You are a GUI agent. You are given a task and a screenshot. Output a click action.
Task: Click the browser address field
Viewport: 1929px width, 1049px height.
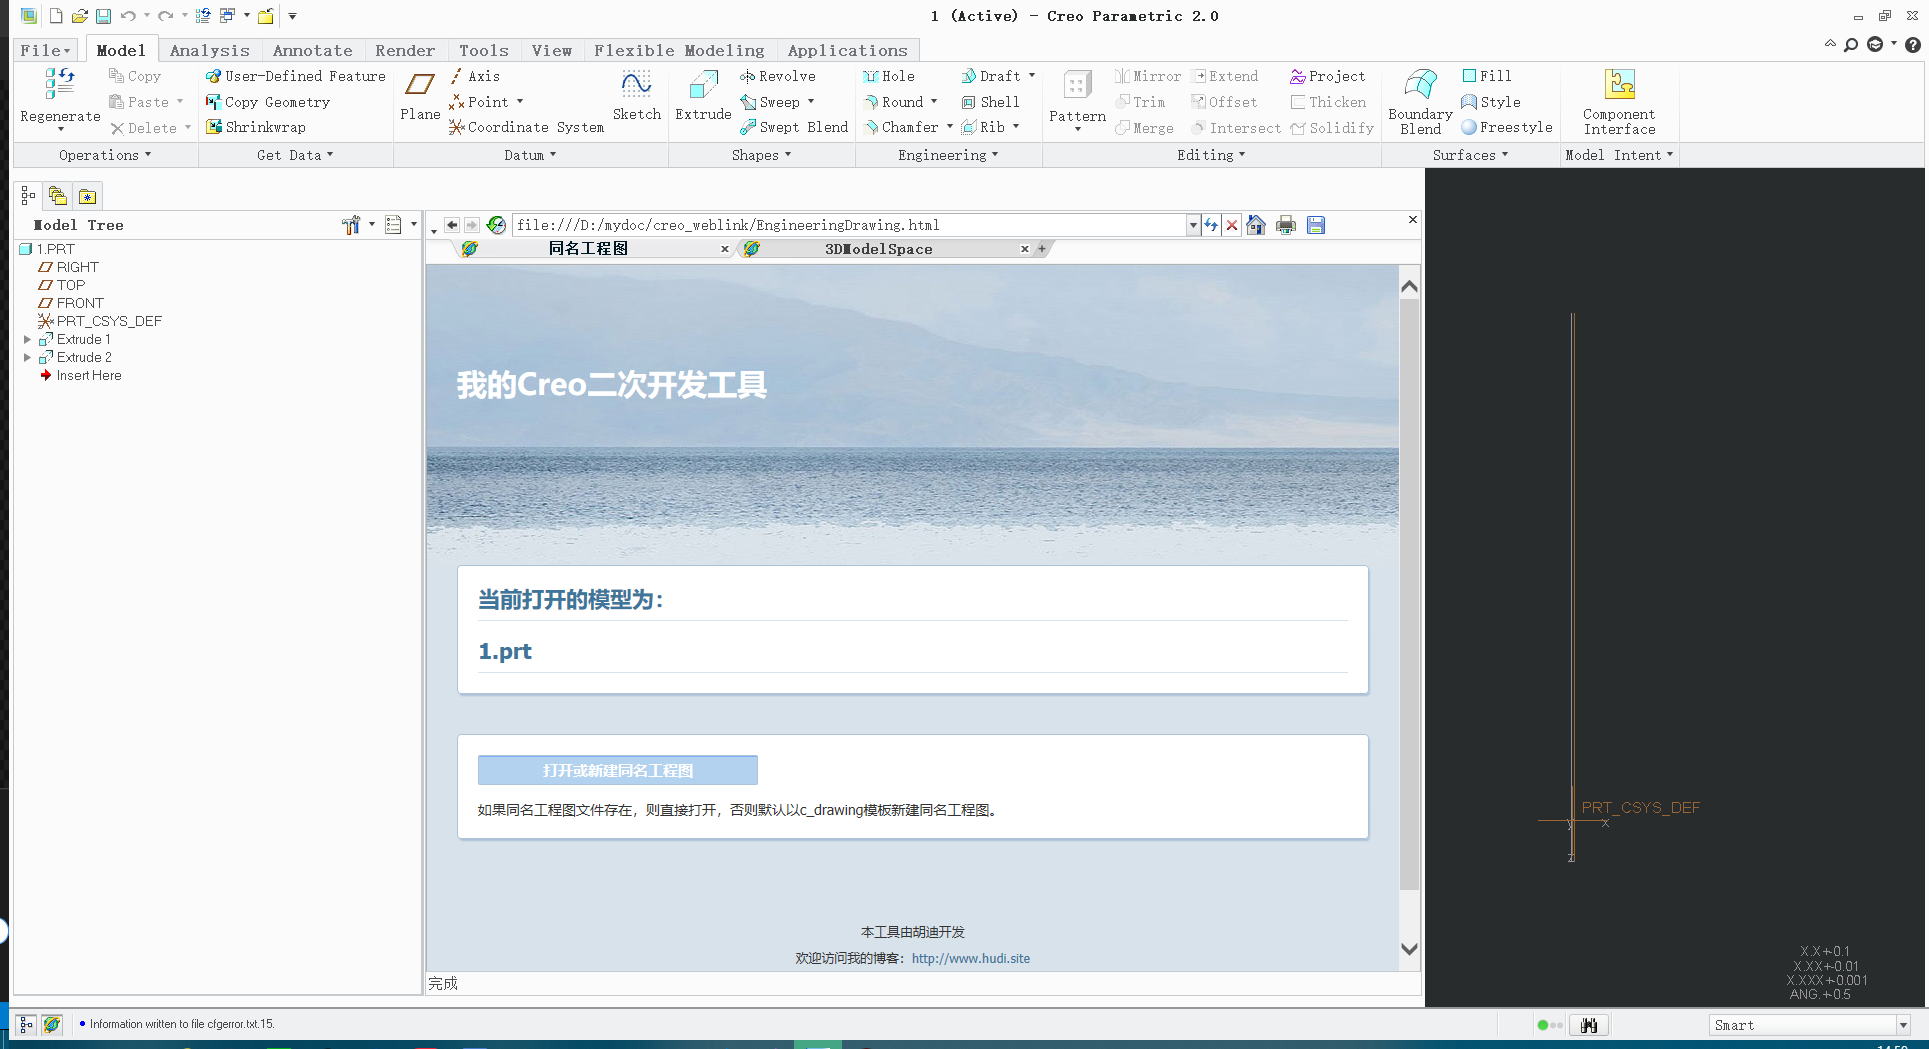(850, 225)
